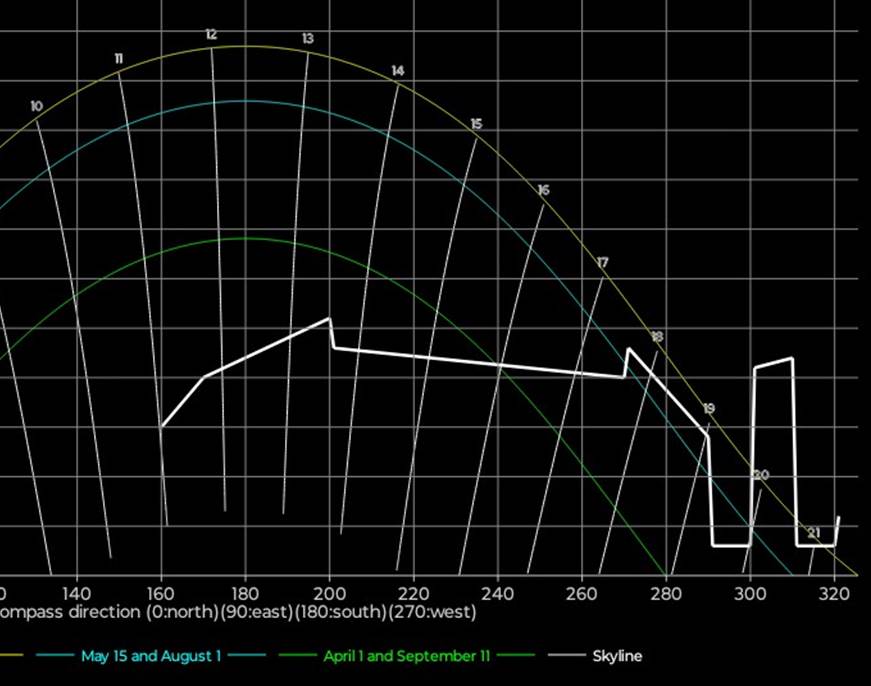The width and height of the screenshot is (871, 686).
Task: Toggle the May 15 and August 1 legend entry
Action: point(152,657)
